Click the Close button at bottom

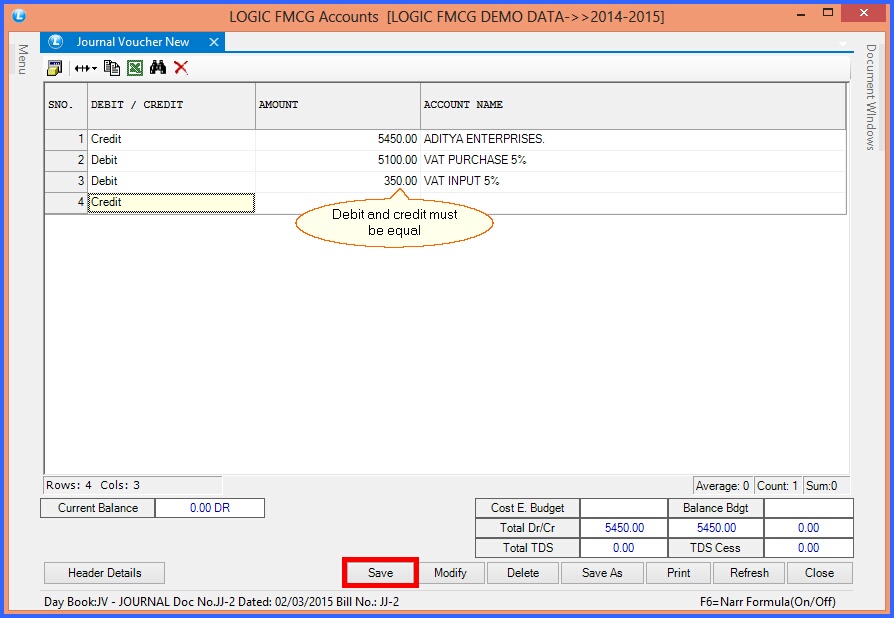(819, 573)
